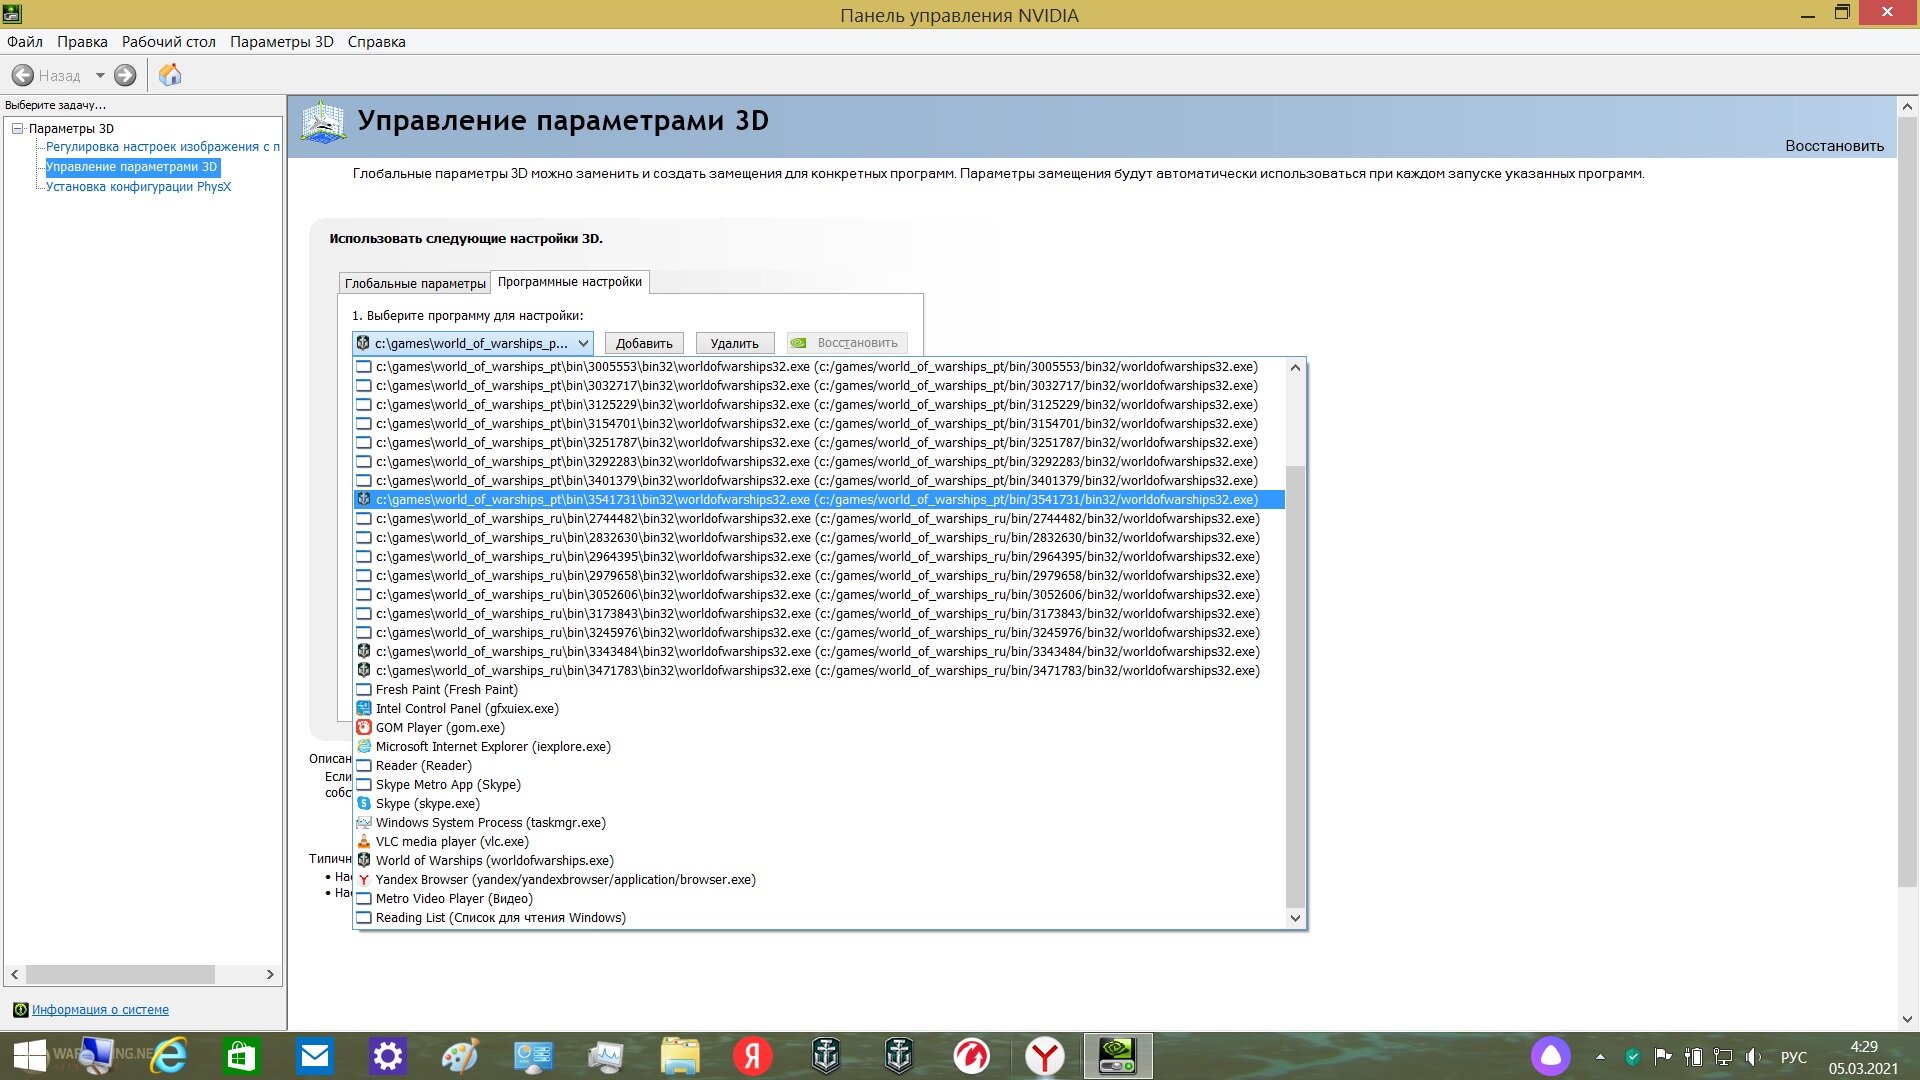
Task: Open the NVIDIA Control Panel taskbar icon
Action: click(1118, 1056)
